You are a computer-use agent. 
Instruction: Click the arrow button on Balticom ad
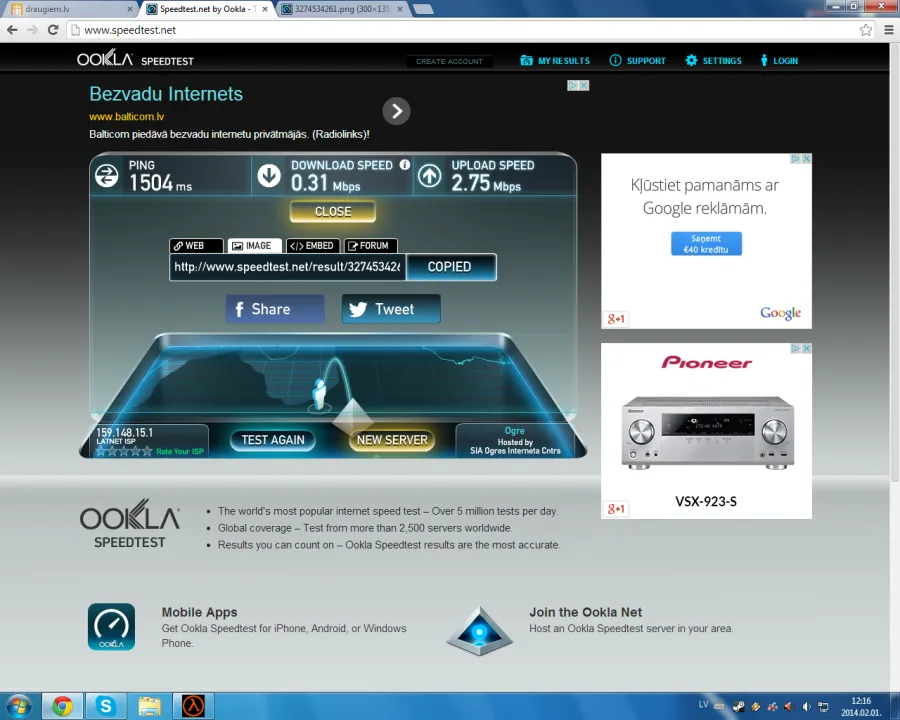pos(397,111)
